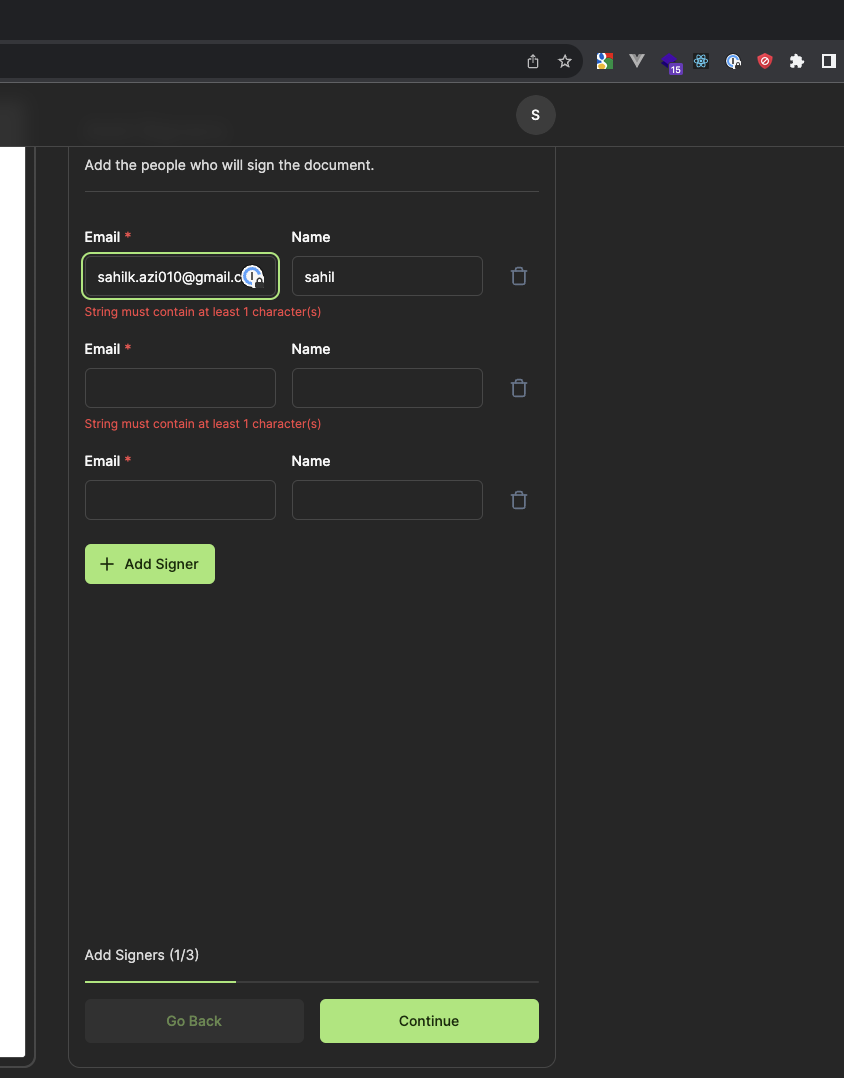This screenshot has width=844, height=1078.
Task: Open the browser side panel icon
Action: (828, 61)
